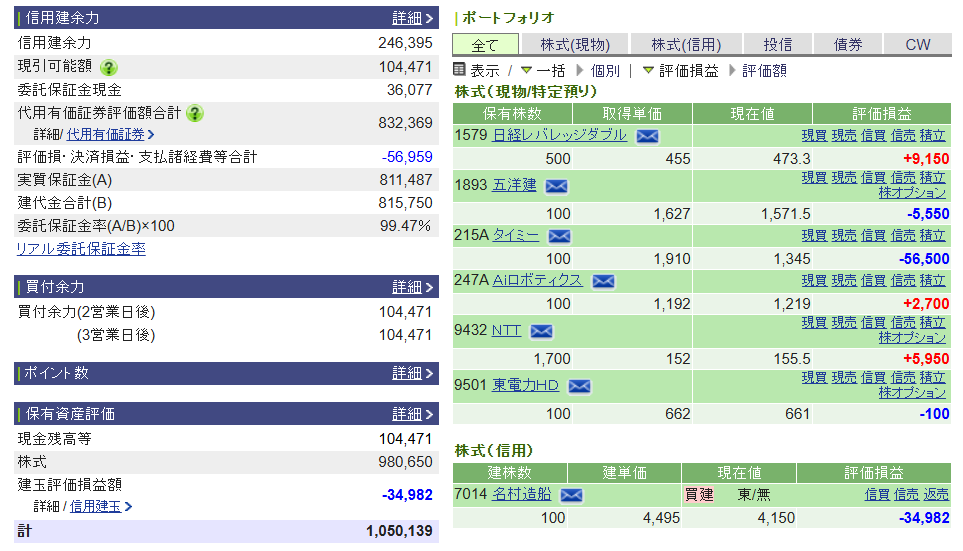Open the 評価損益 sort dropdown
The height and width of the screenshot is (551, 963).
coord(680,71)
